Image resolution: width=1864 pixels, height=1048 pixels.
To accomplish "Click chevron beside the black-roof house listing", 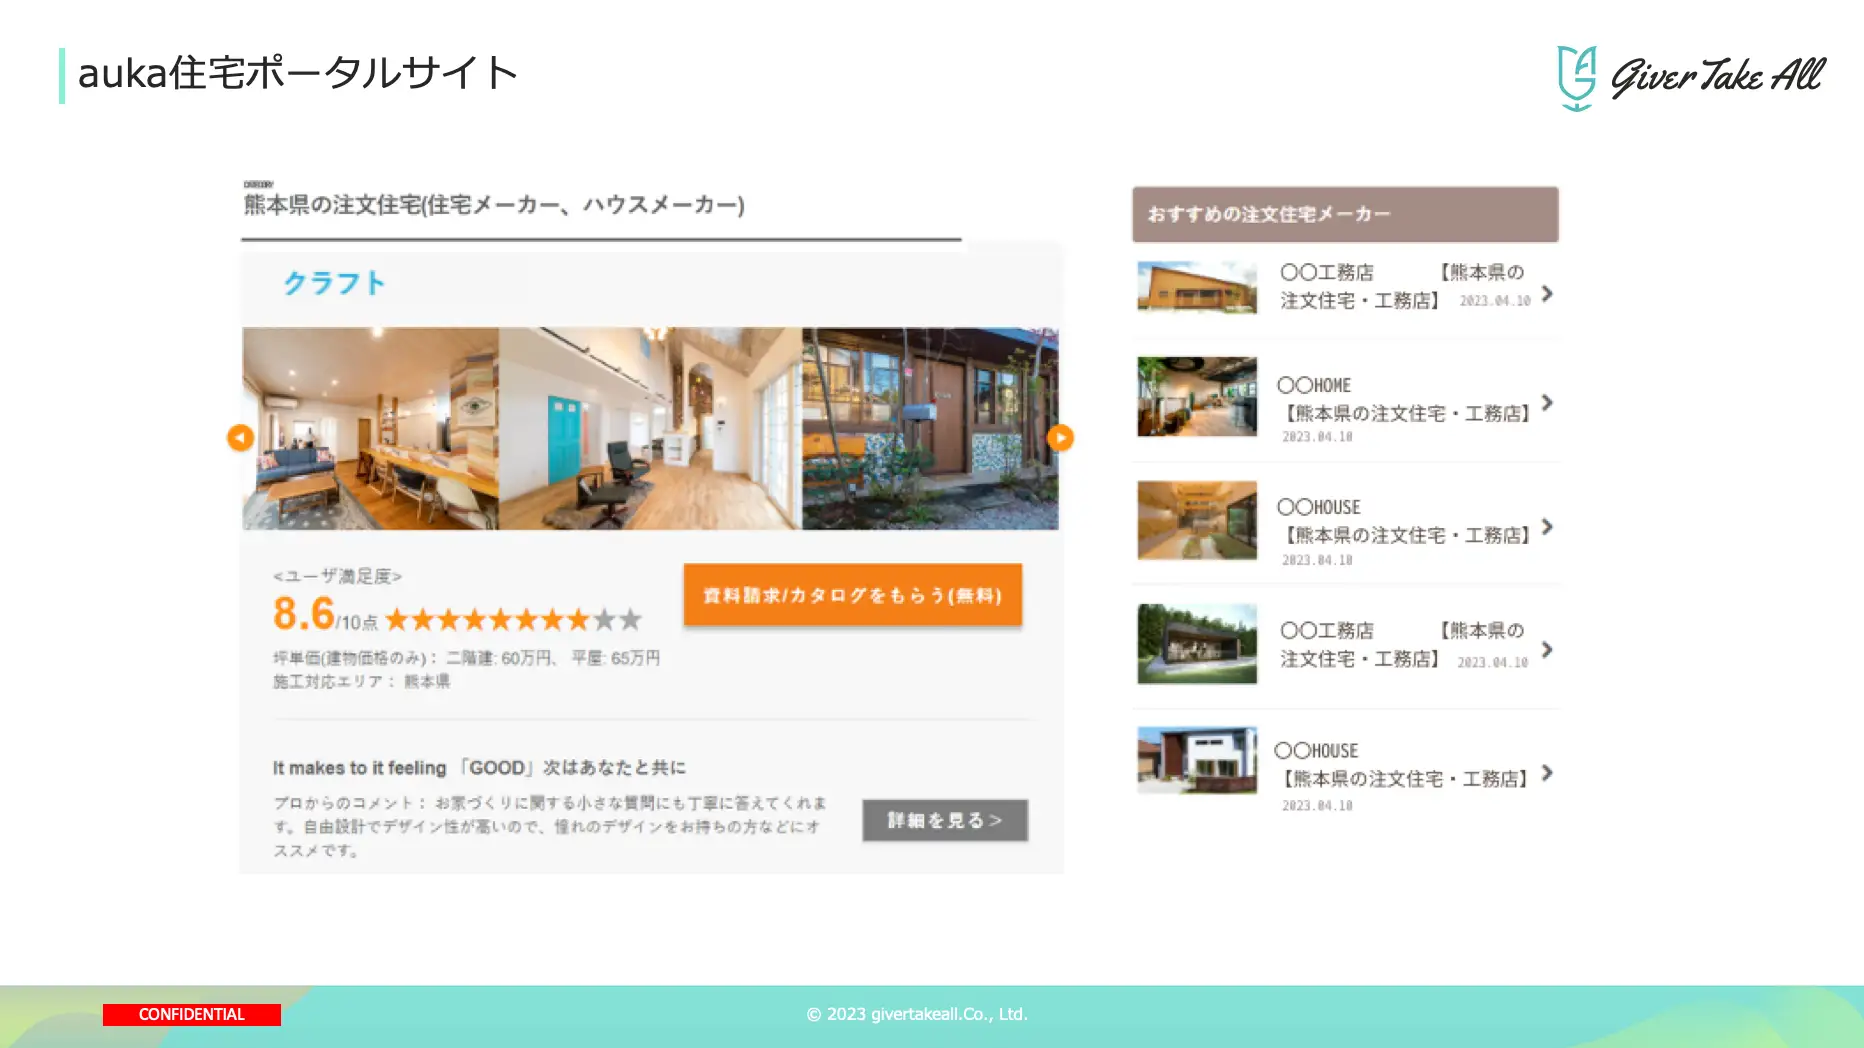I will pos(1547,650).
